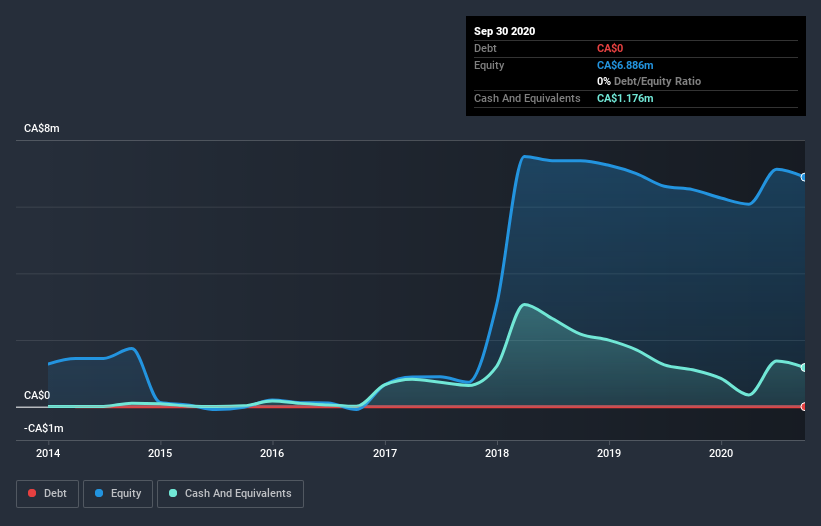
Task: Click the 2017 x-axis label
Action: pyautogui.click(x=385, y=453)
